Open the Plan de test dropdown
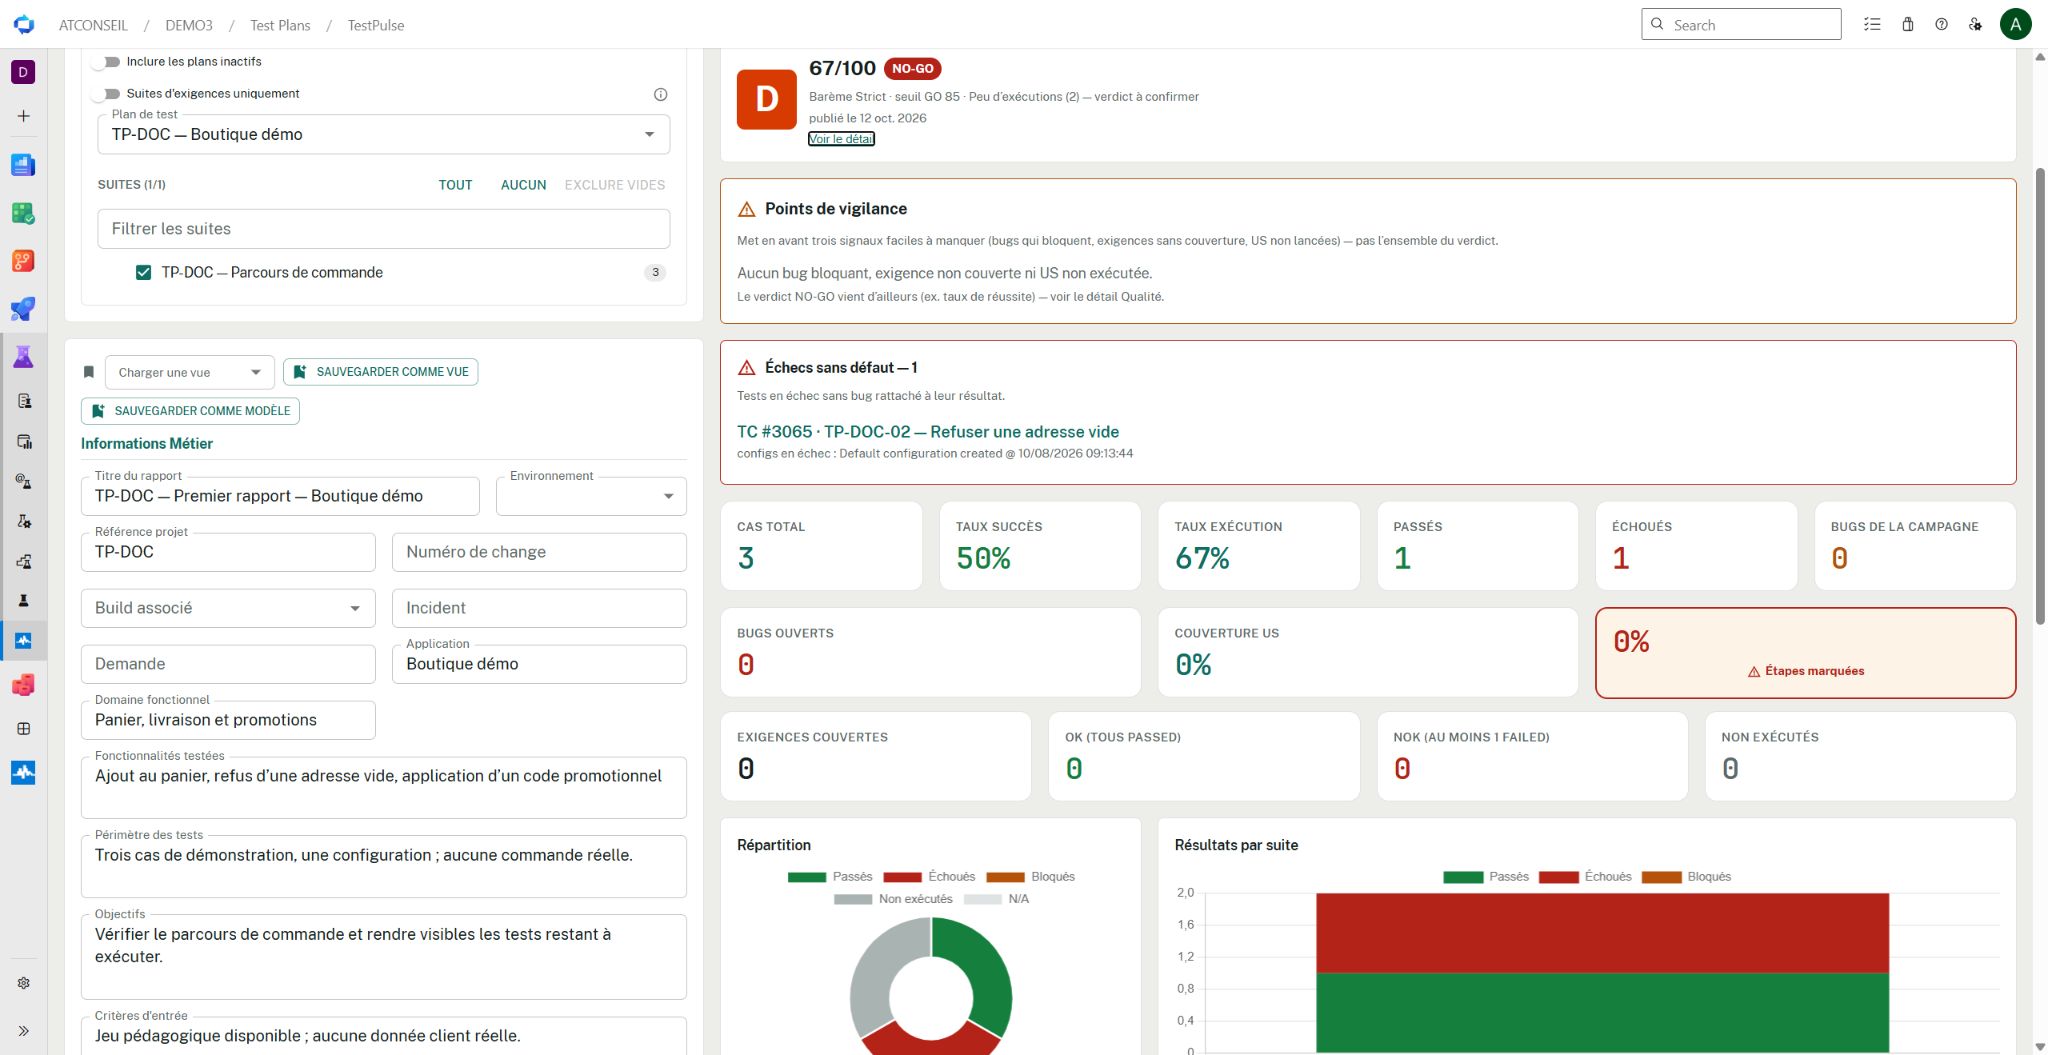 (384, 134)
